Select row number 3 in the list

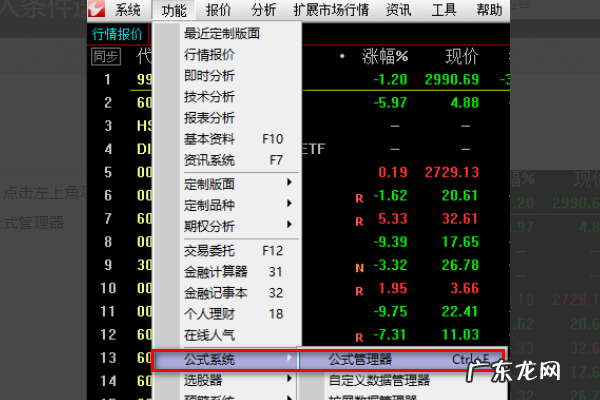[x=108, y=126]
